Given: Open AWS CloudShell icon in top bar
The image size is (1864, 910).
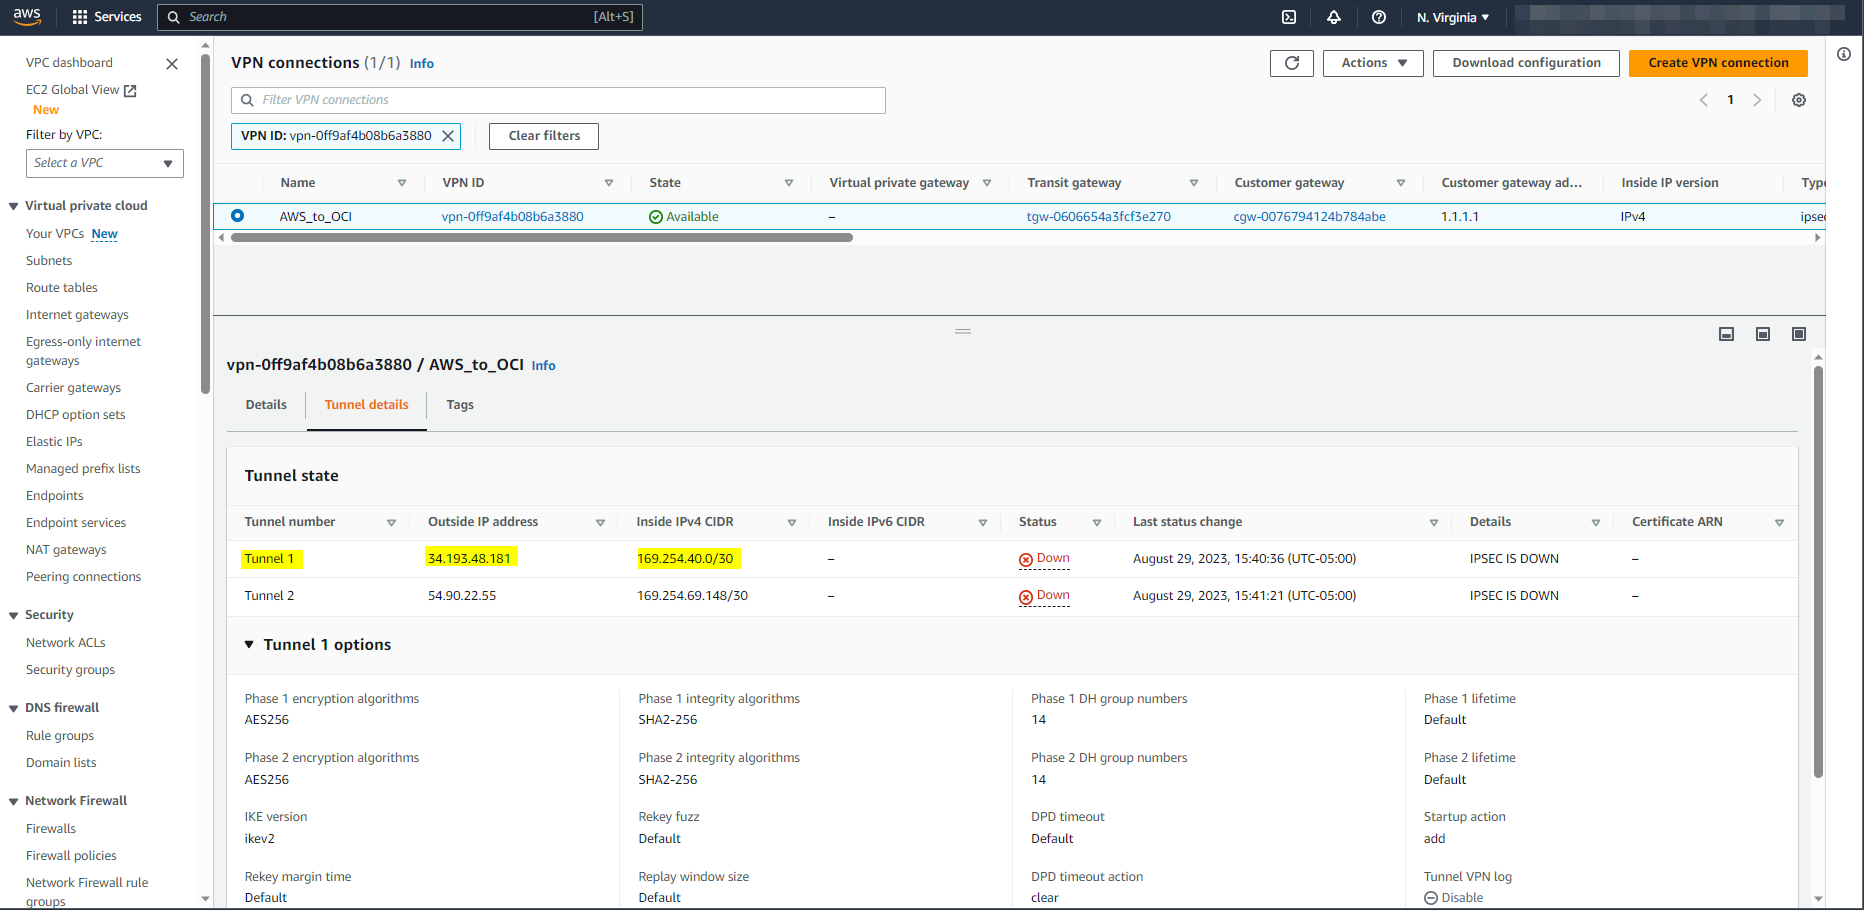Looking at the screenshot, I should pos(1289,17).
